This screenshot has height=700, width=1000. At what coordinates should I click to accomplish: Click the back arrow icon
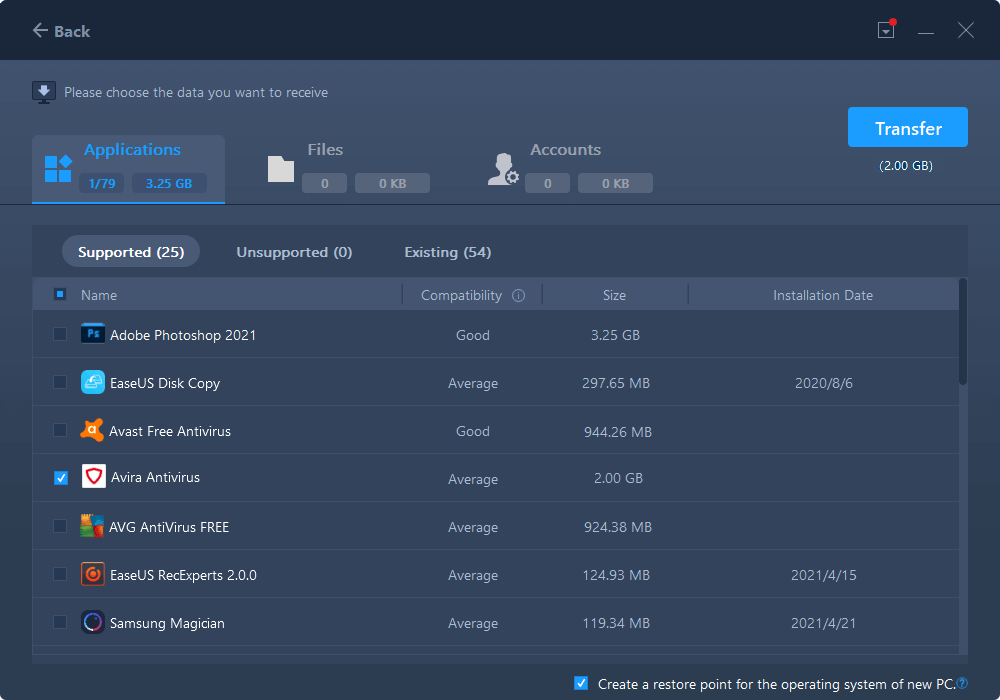pyautogui.click(x=40, y=30)
